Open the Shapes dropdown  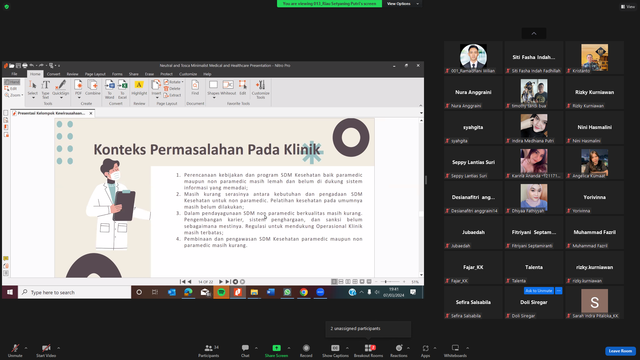(x=213, y=98)
